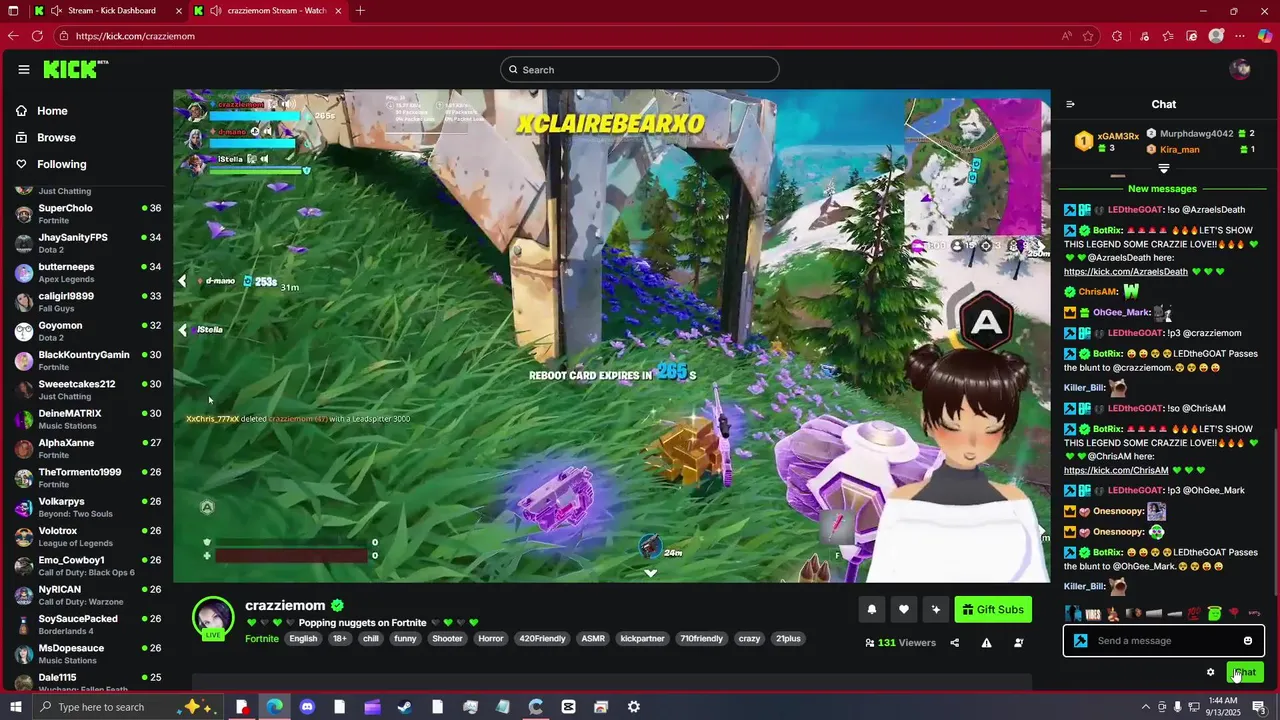Viewport: 1280px width, 720px height.
Task: Open Edge settings and more menu
Action: pyautogui.click(x=1241, y=36)
